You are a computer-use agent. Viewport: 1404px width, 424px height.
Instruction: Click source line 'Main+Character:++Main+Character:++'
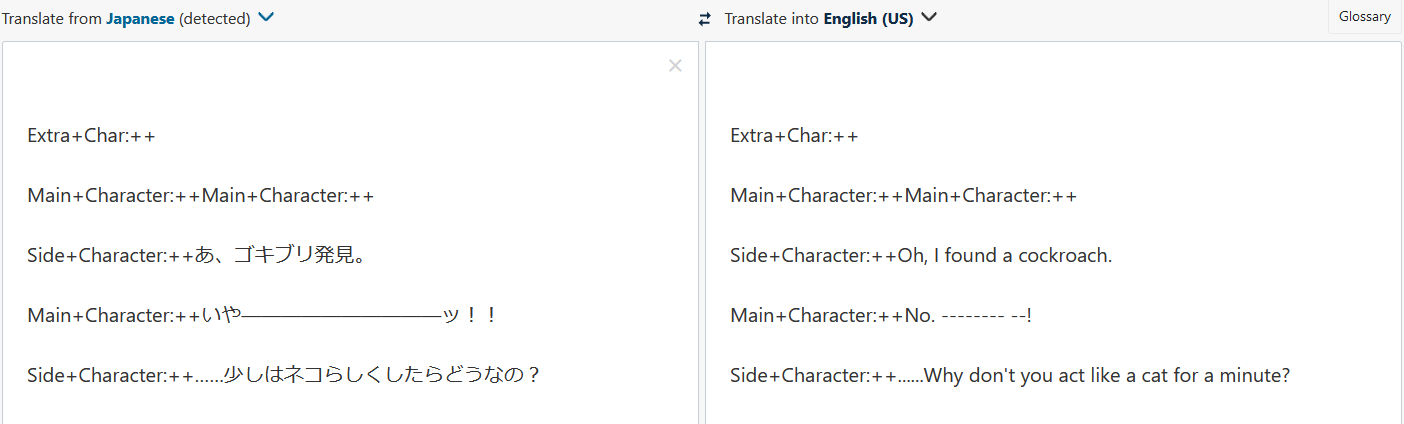200,196
